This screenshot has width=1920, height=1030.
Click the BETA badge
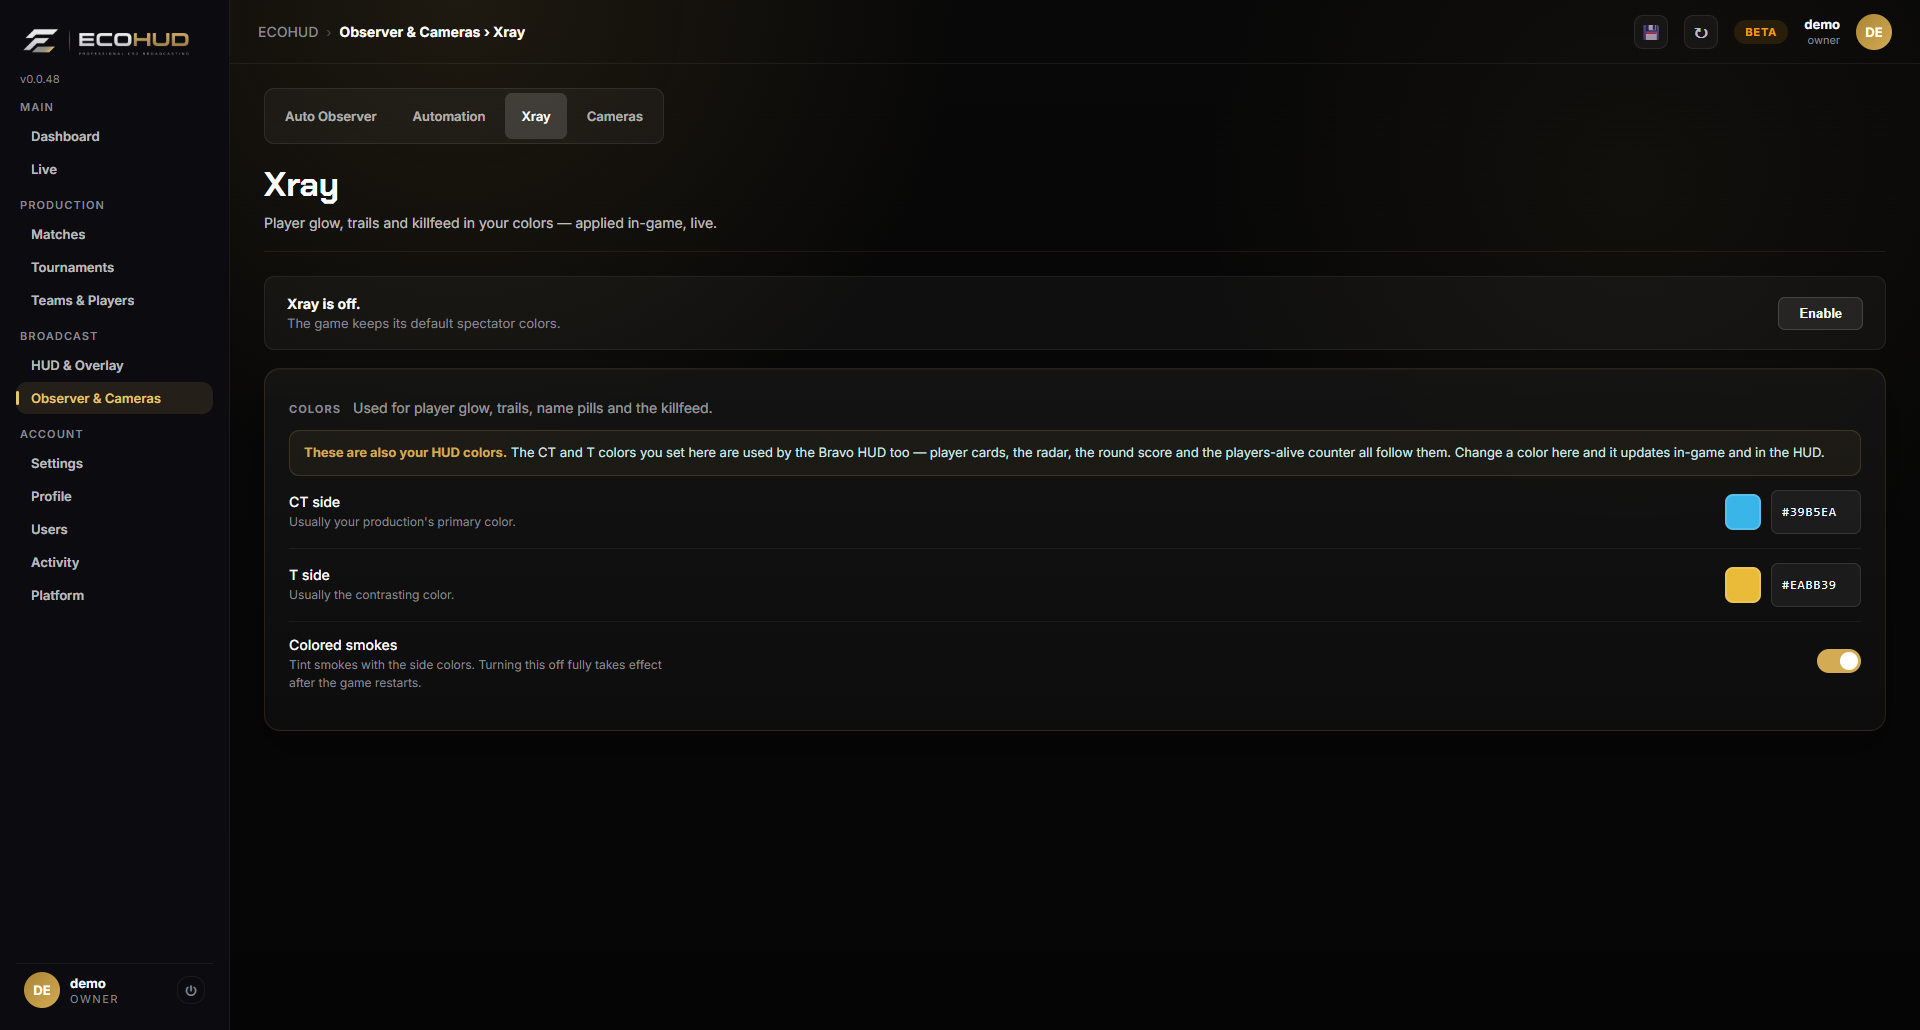tap(1761, 32)
